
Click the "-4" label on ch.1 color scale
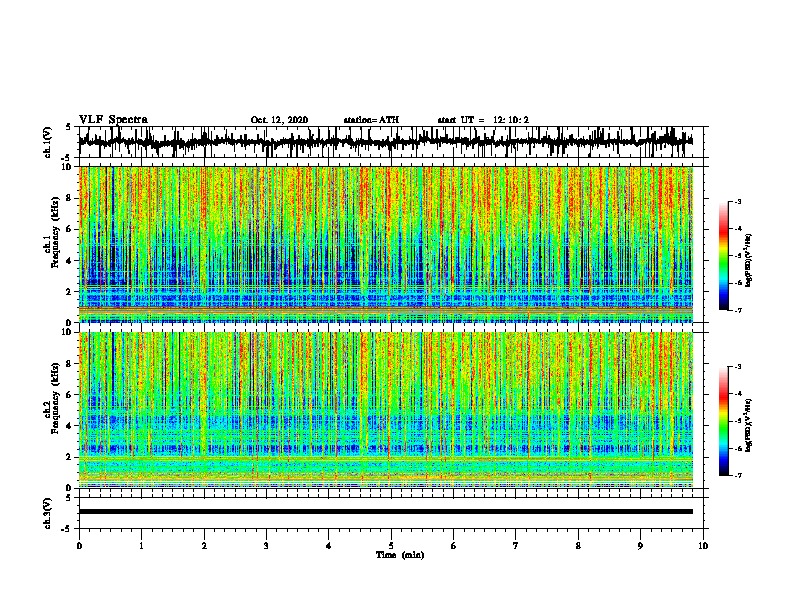click(x=737, y=229)
